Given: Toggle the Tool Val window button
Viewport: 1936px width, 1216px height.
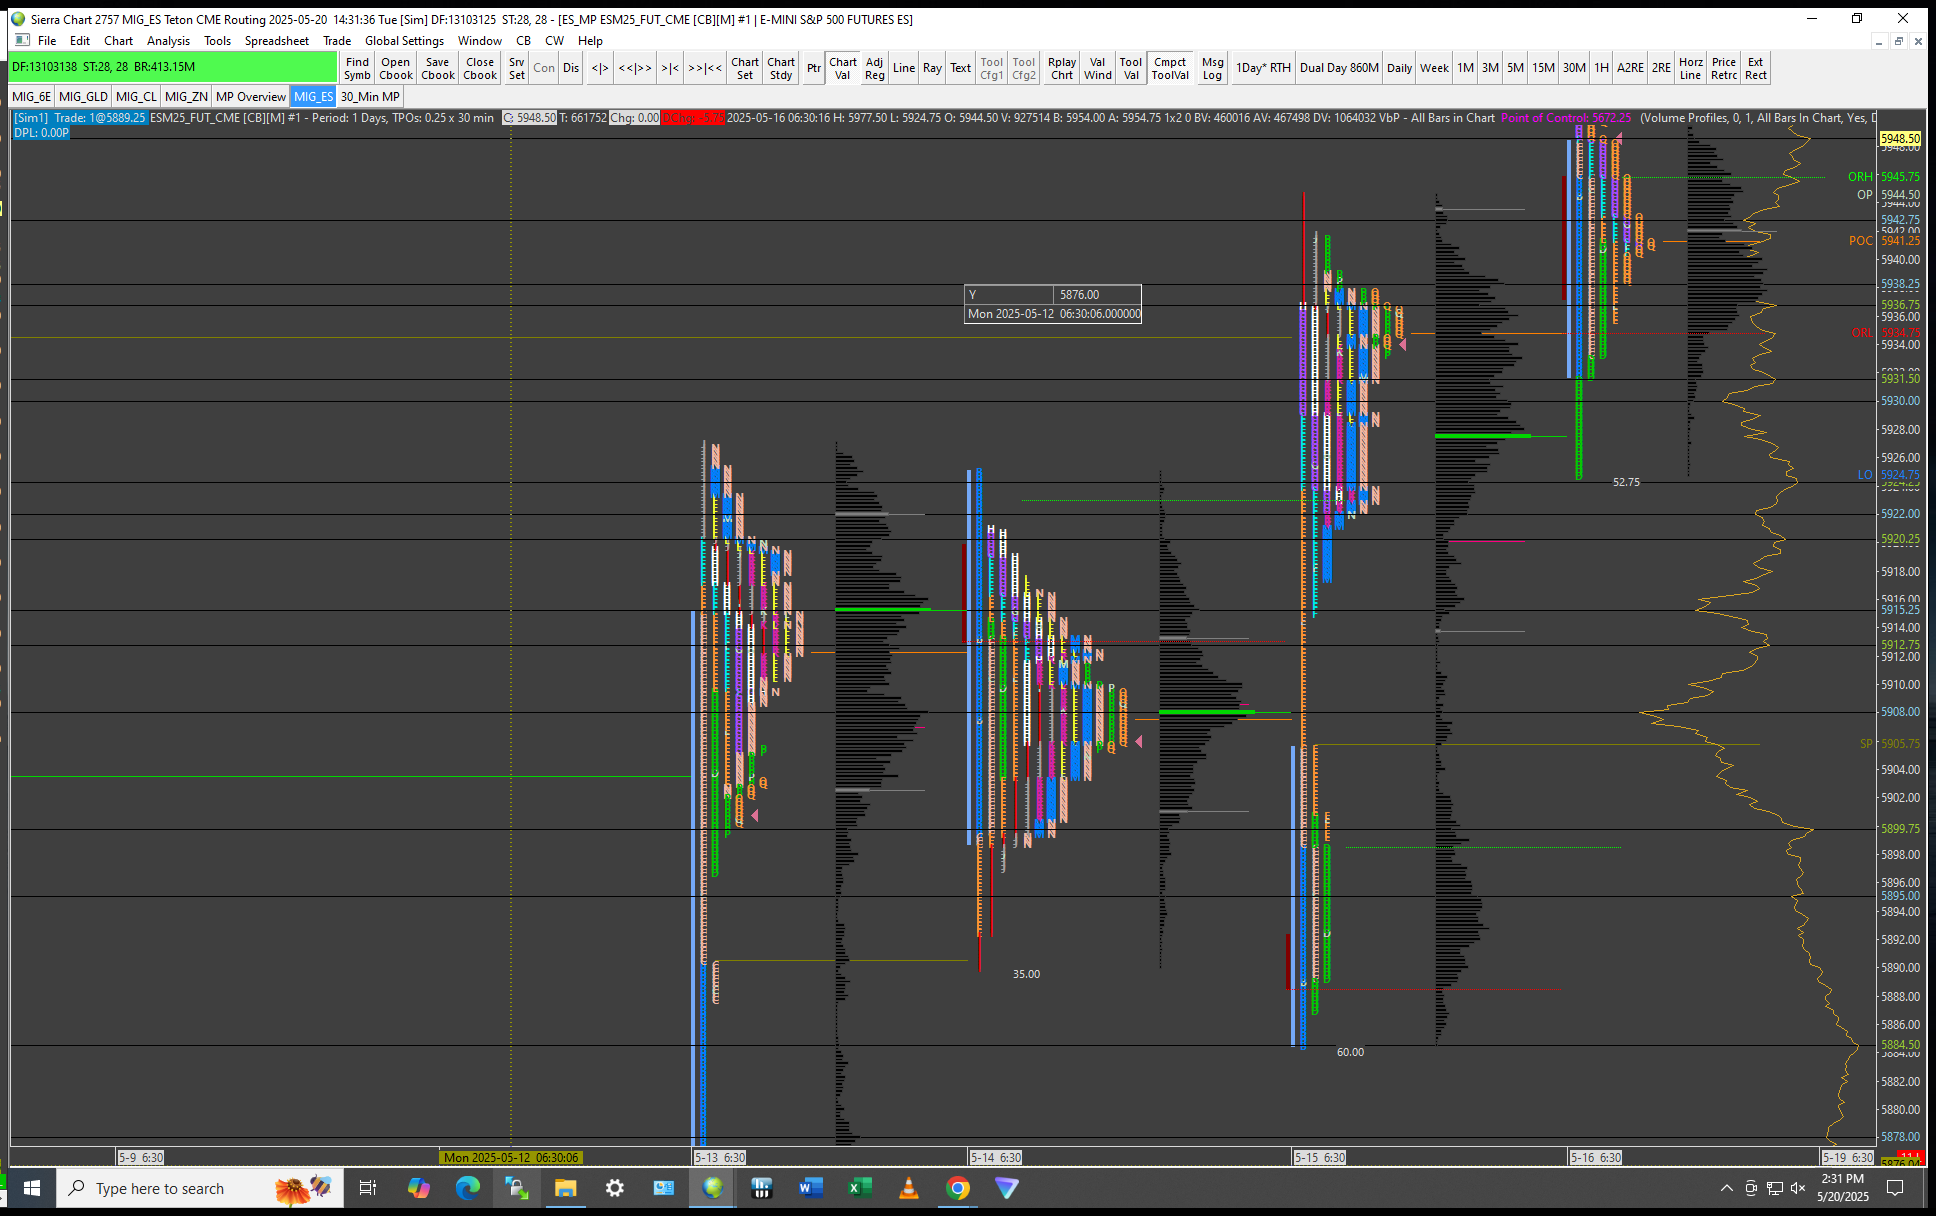Looking at the screenshot, I should pyautogui.click(x=1130, y=68).
